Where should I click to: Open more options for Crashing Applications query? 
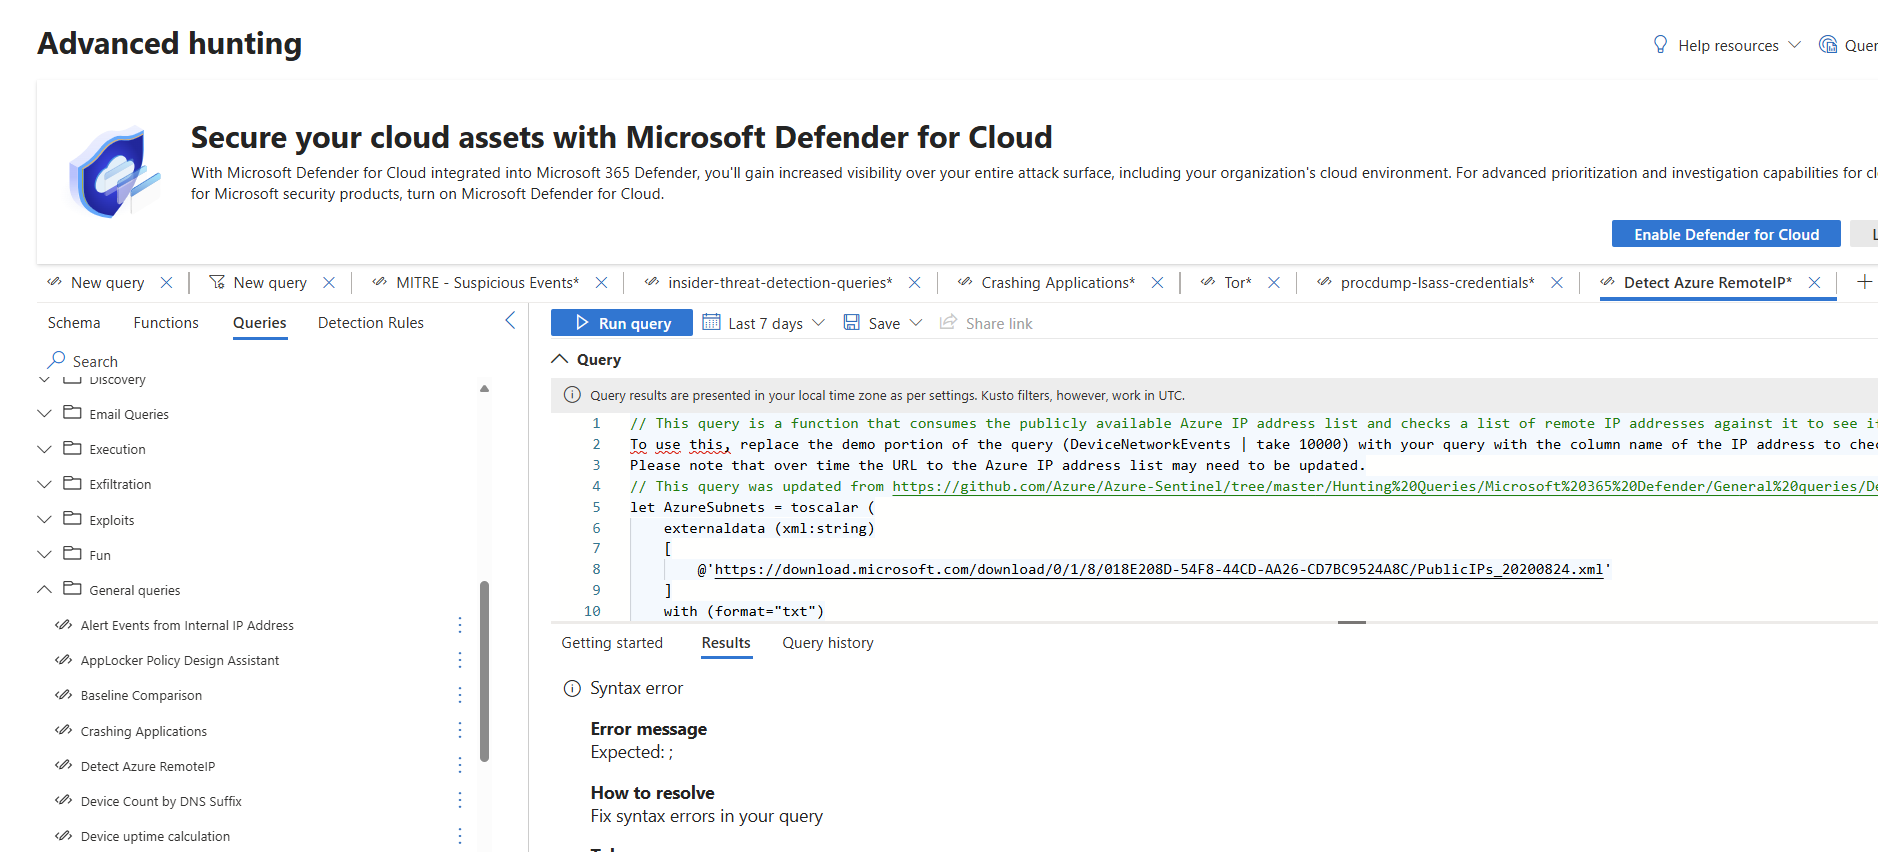[x=460, y=731]
